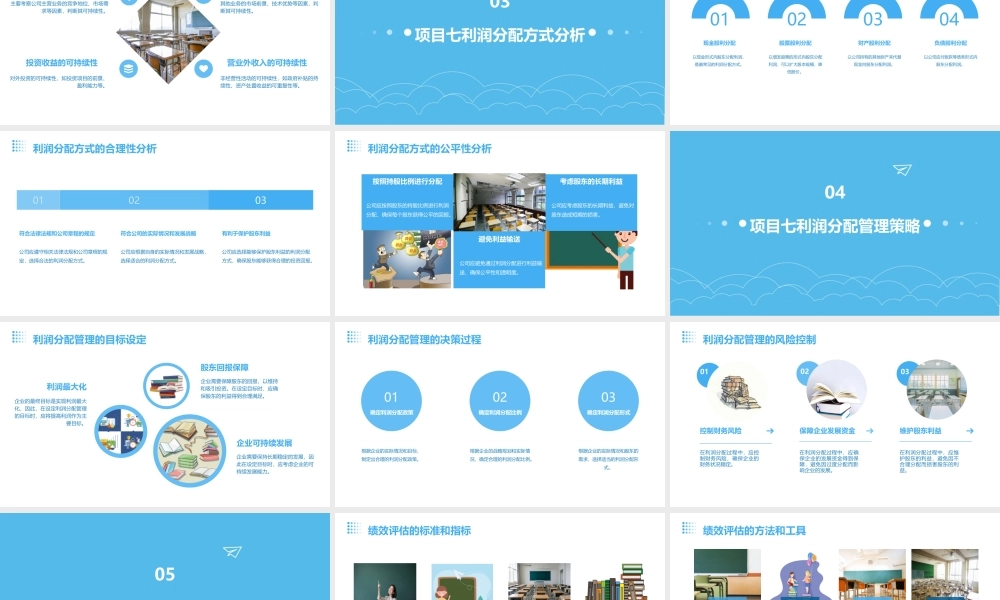This screenshot has height=600, width=1000.
Task: Click the first image under 绩效评估的标准和指标
Action: click(x=385, y=582)
